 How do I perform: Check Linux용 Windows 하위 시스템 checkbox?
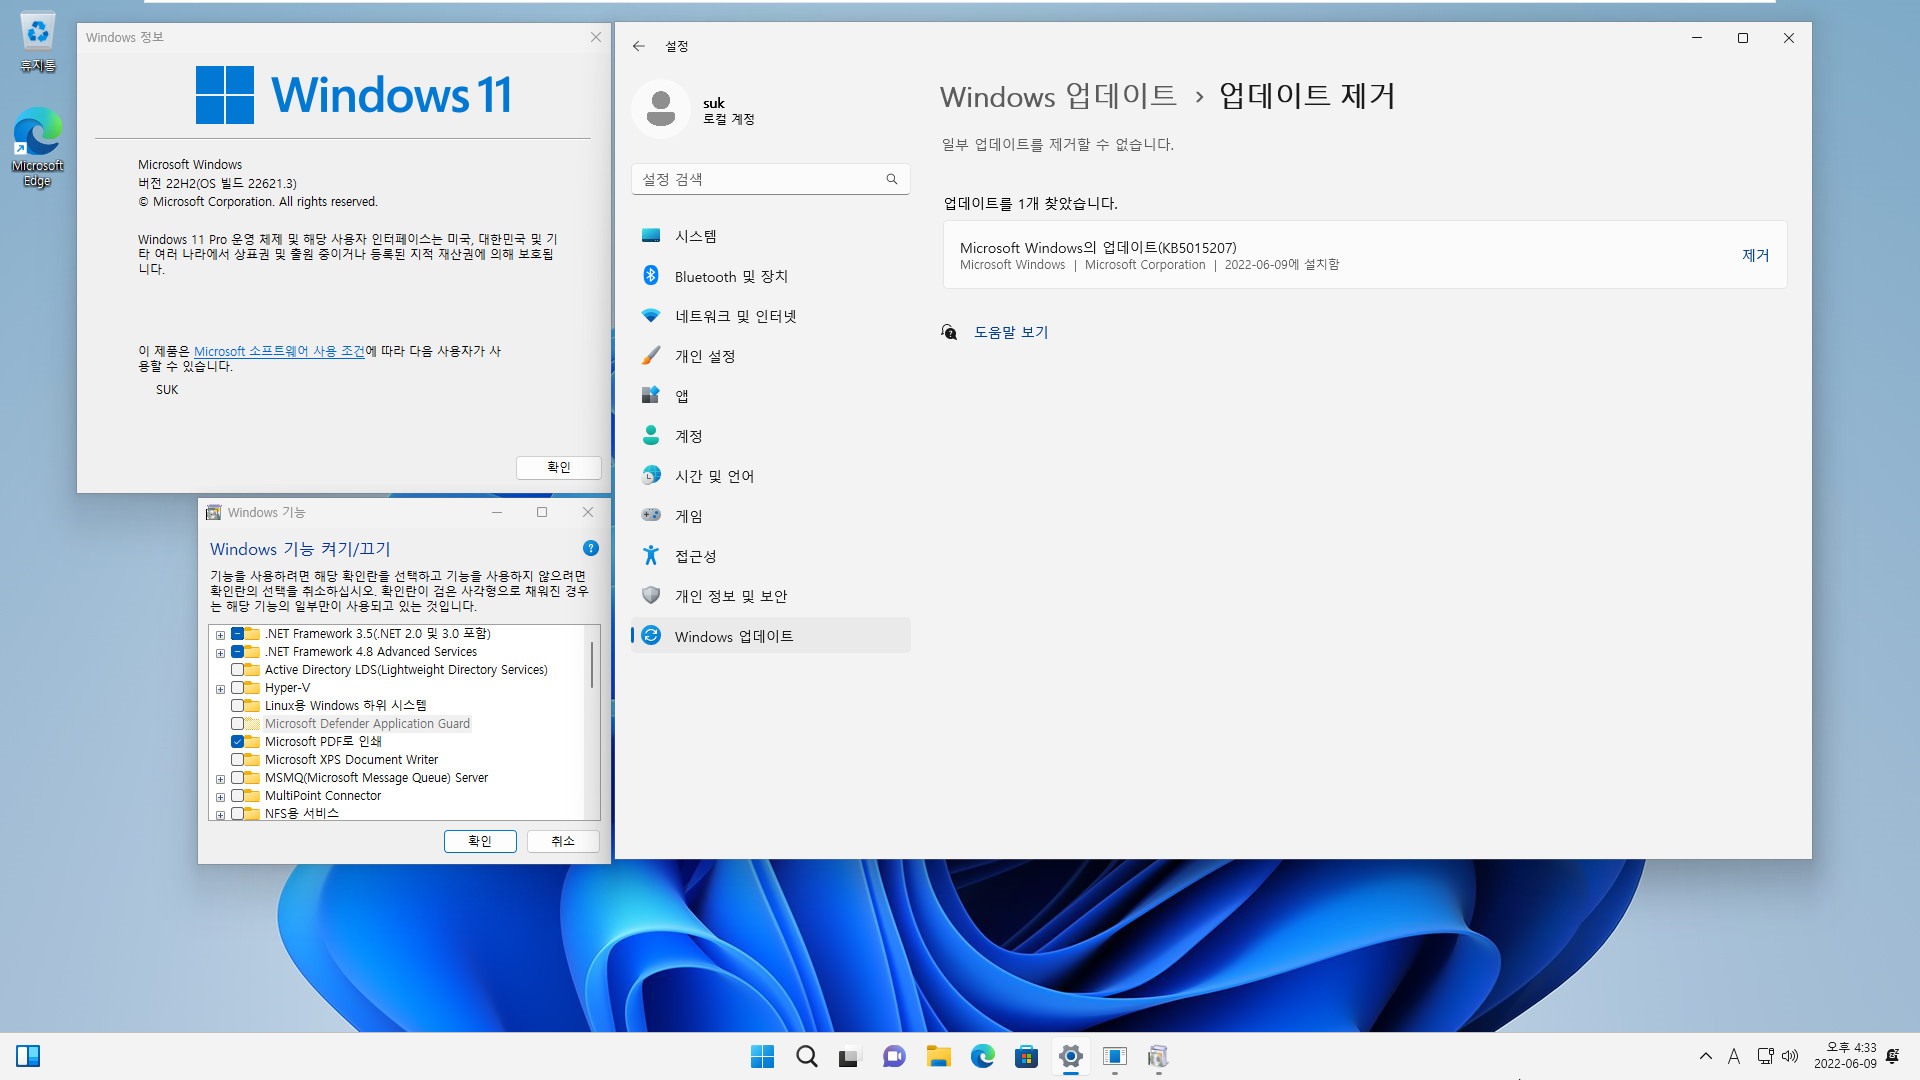238,706
